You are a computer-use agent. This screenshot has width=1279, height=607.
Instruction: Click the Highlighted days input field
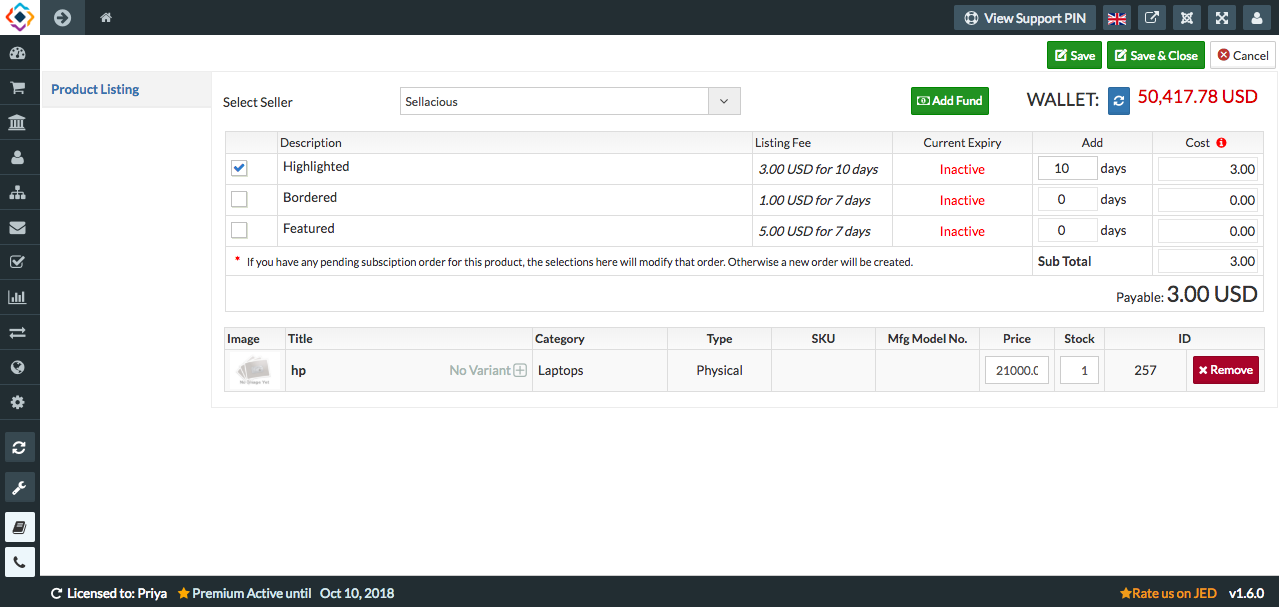1068,168
